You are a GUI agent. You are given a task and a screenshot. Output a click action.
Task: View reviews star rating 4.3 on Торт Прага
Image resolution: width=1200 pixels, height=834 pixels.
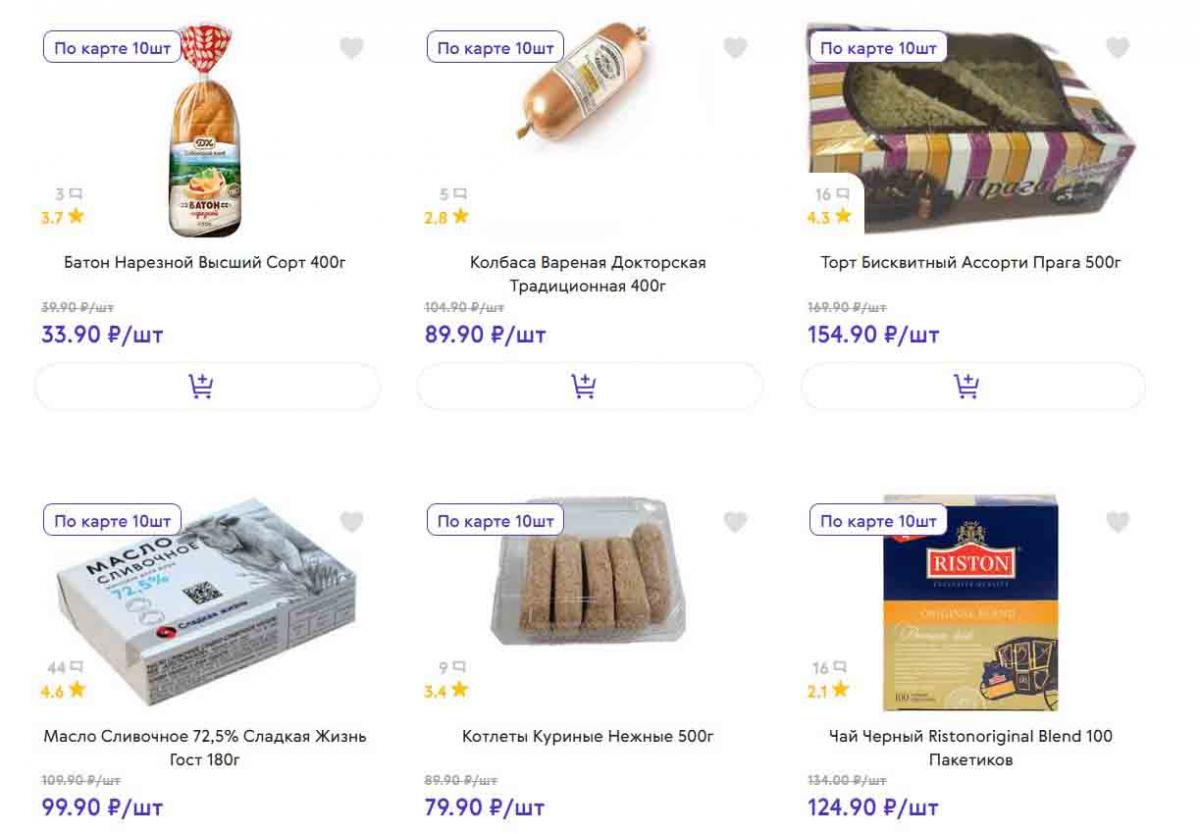tap(830, 216)
